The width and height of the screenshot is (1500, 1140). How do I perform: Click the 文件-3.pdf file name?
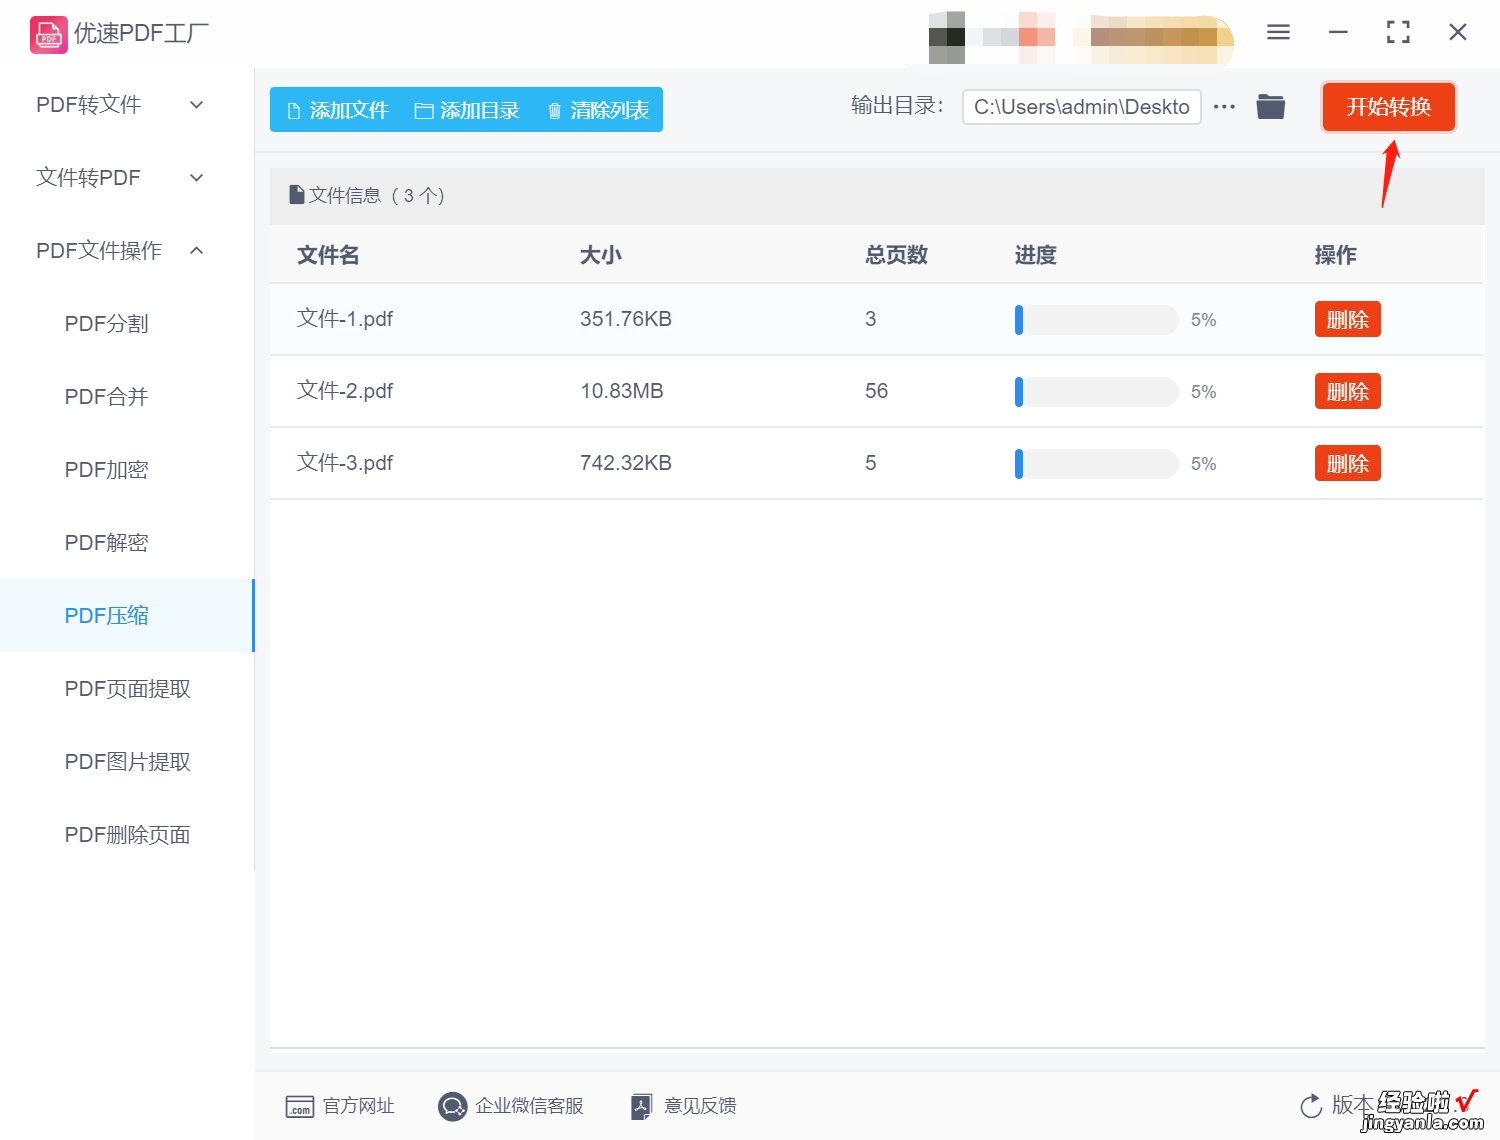[345, 463]
